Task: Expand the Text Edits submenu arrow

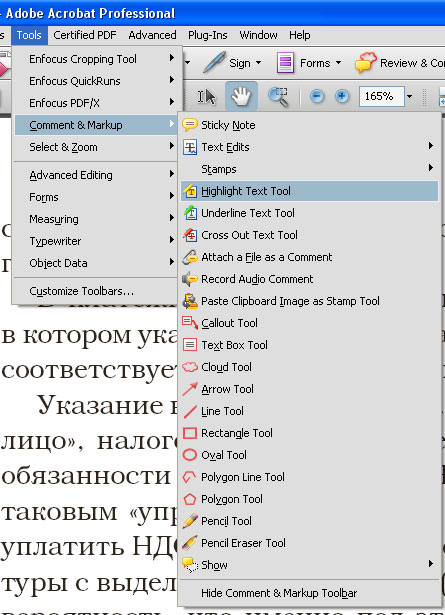Action: click(430, 146)
